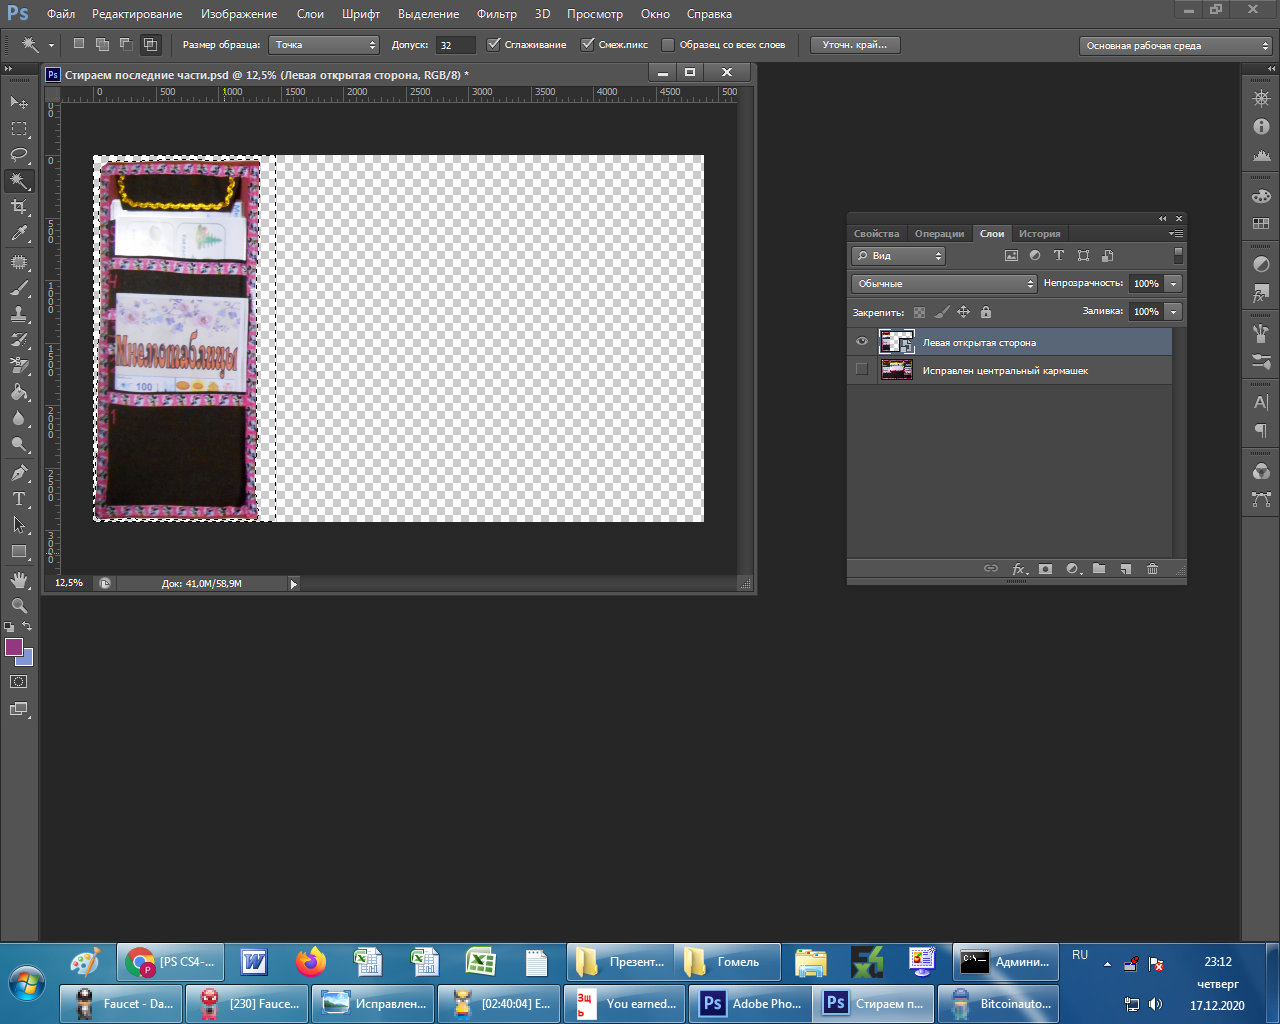Click the Допуск tolerance input field
The height and width of the screenshot is (1024, 1280).
tap(456, 45)
